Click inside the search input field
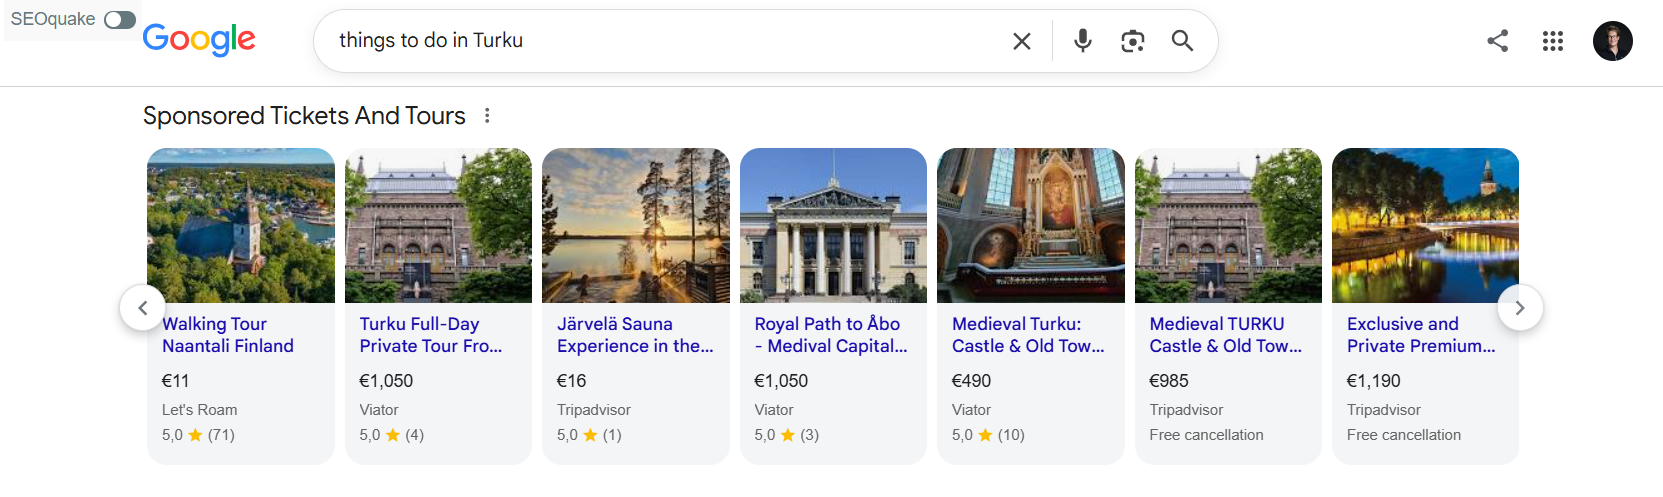Image resolution: width=1663 pixels, height=497 pixels. 660,41
